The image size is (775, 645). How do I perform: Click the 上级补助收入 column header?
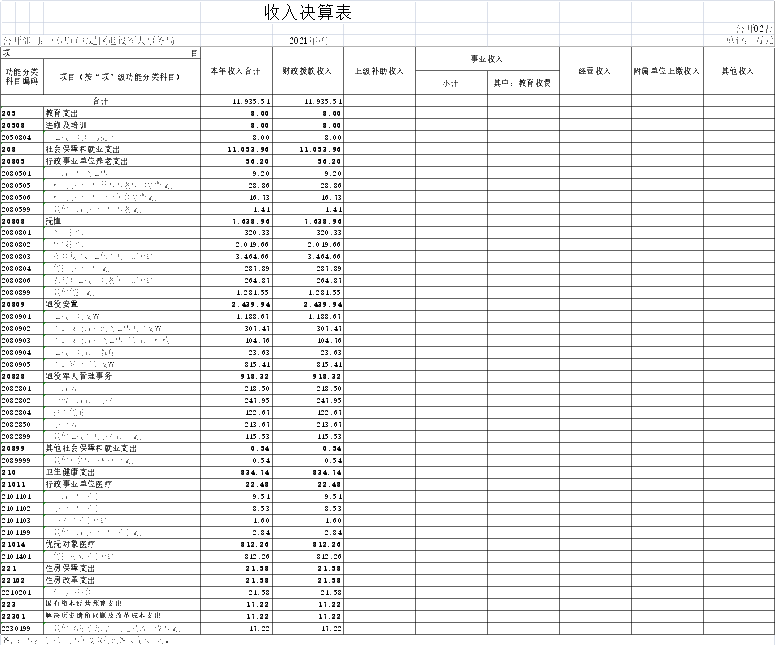[x=380, y=71]
